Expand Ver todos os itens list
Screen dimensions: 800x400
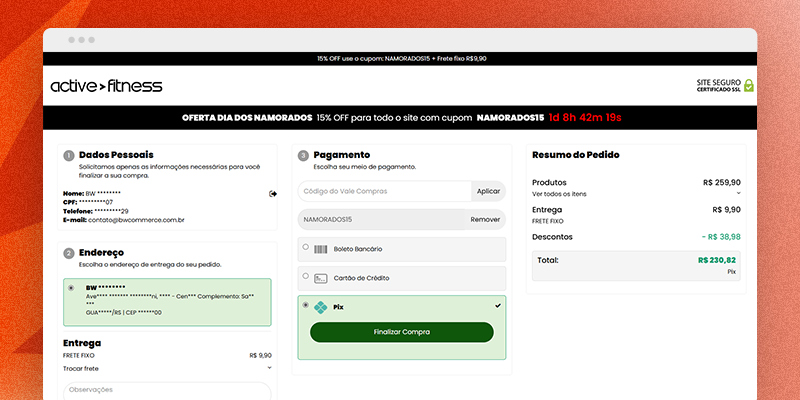(x=738, y=193)
